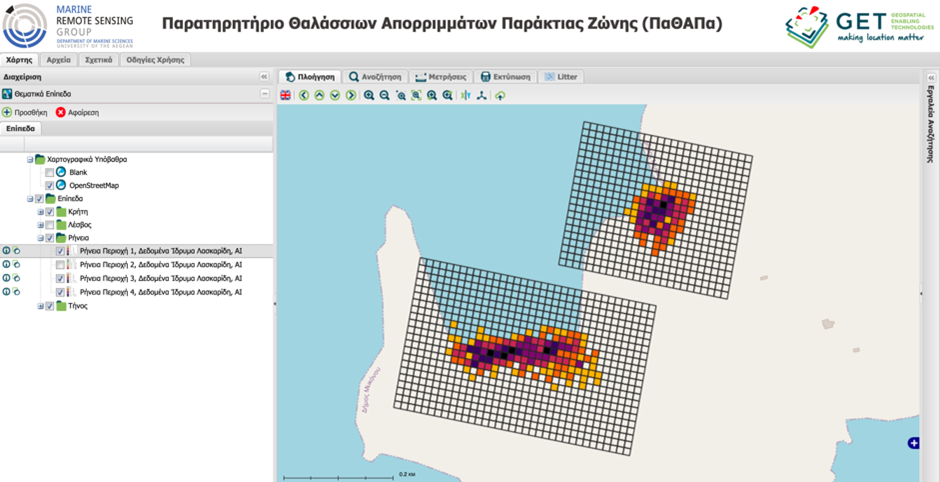Expand the Τήνος folder node
The height and width of the screenshot is (482, 940).
click(x=41, y=306)
